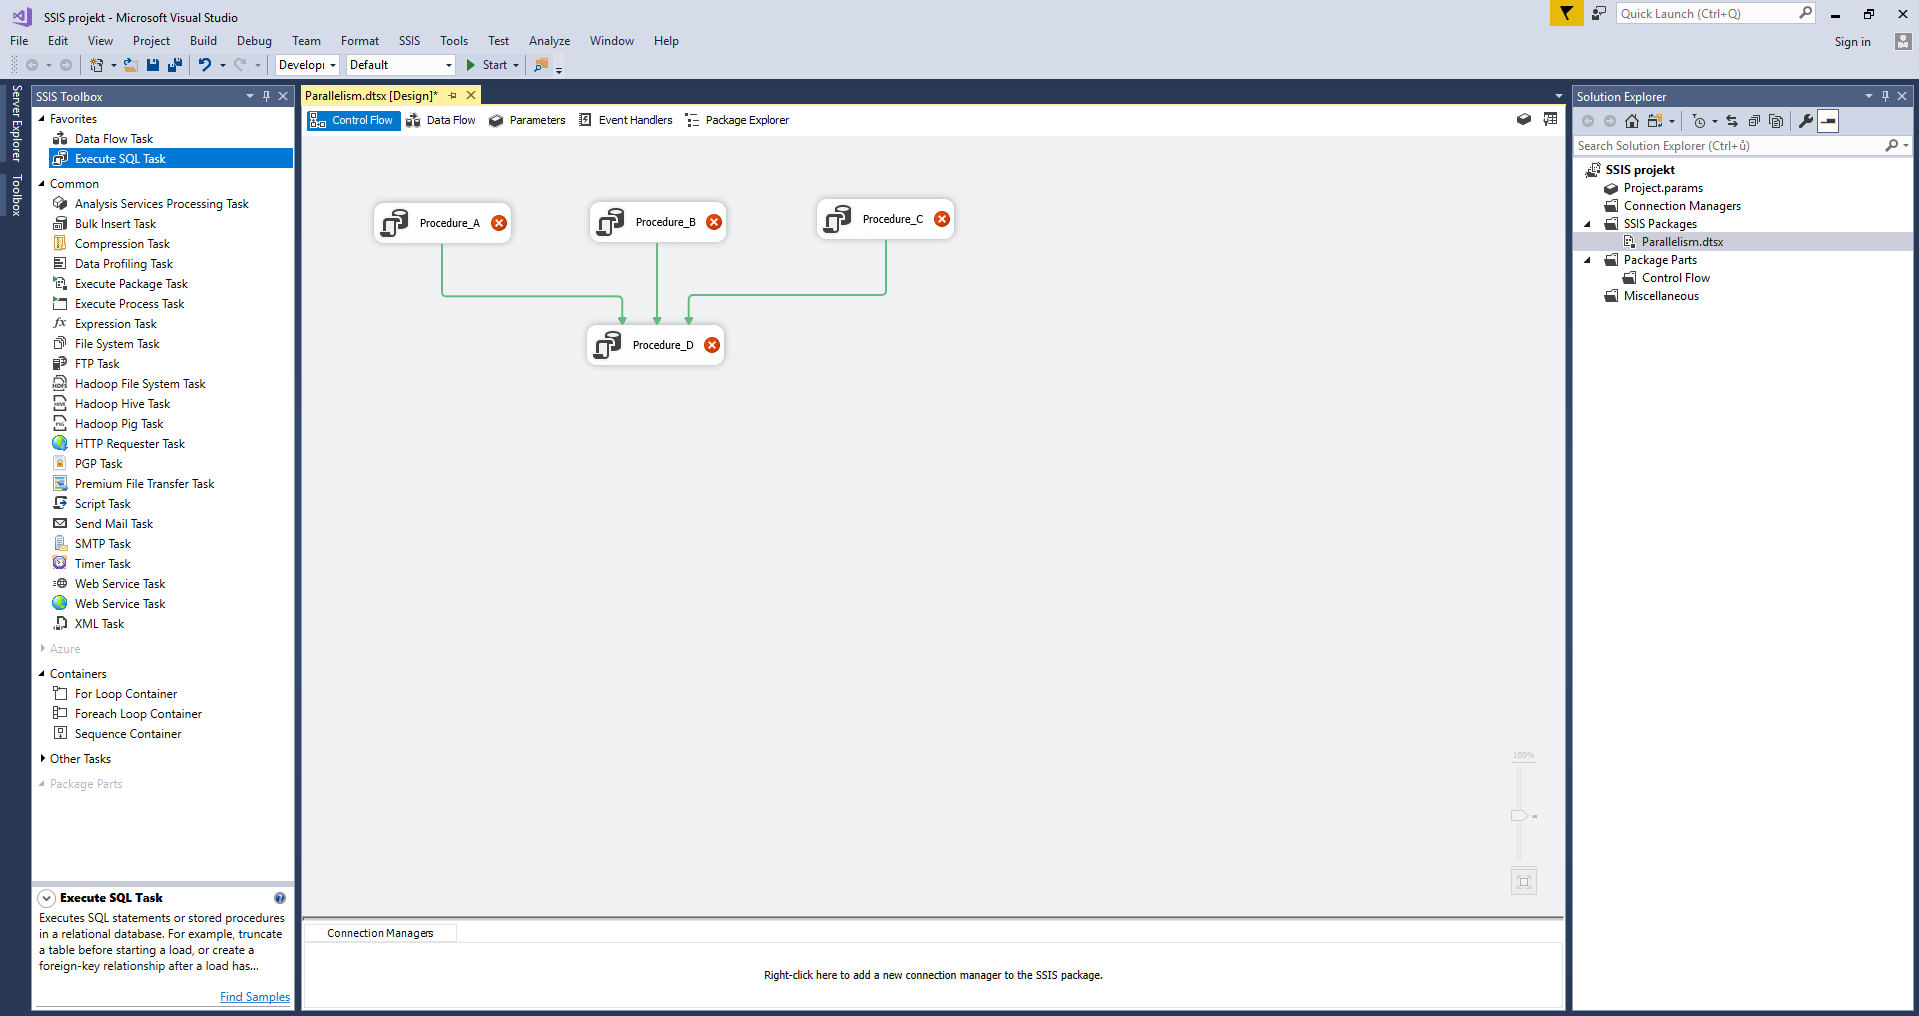This screenshot has width=1919, height=1016.
Task: Click Collapse All in Solution Explorer
Action: tap(1754, 121)
